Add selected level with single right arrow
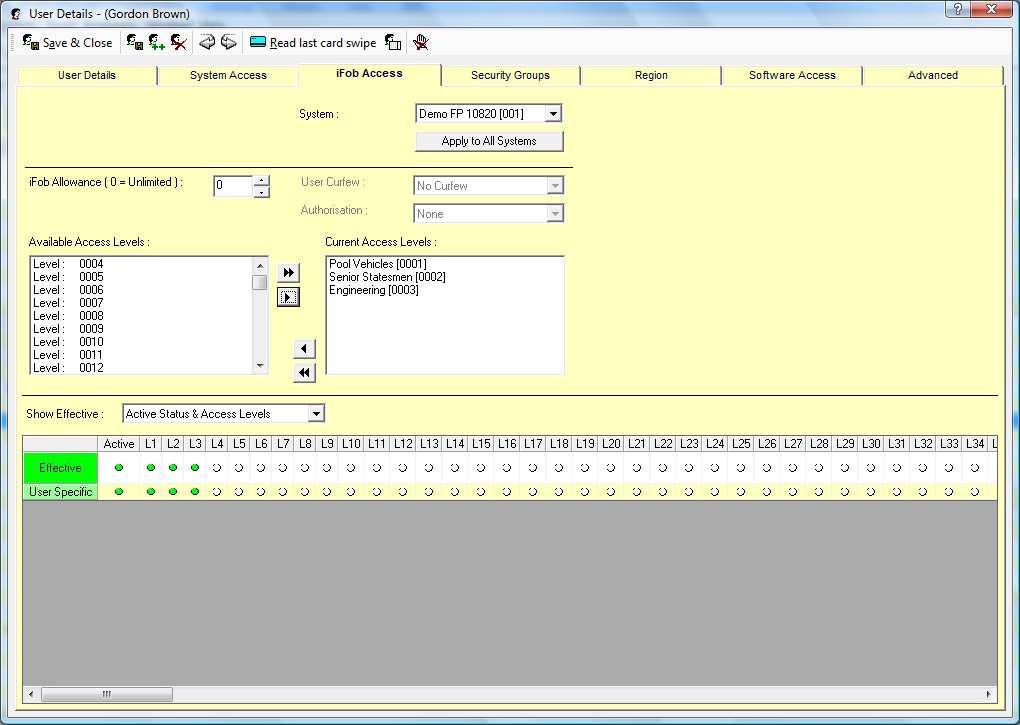Viewport: 1020px width, 725px height. (288, 297)
